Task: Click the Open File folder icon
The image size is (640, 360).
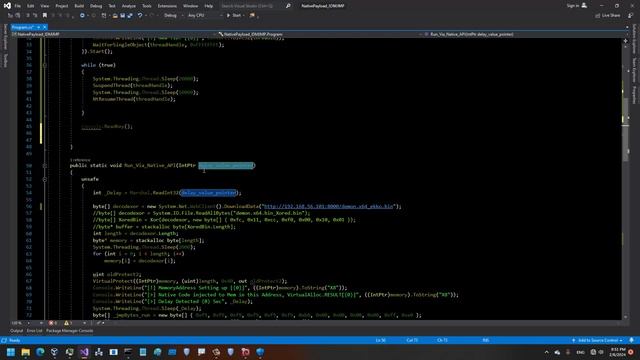Action: (x=115, y=16)
